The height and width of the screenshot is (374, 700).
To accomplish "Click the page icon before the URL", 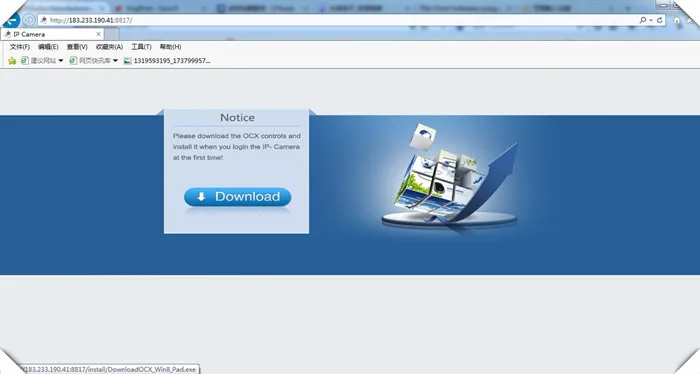I will pyautogui.click(x=44, y=20).
